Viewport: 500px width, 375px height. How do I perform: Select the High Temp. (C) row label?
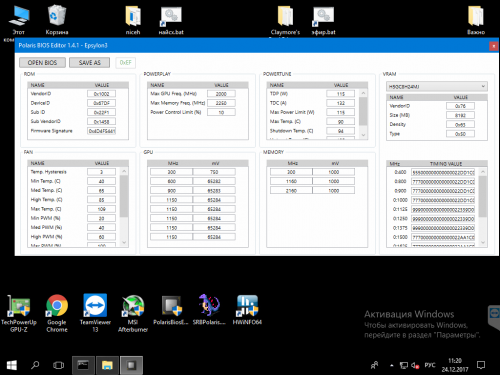pos(46,200)
